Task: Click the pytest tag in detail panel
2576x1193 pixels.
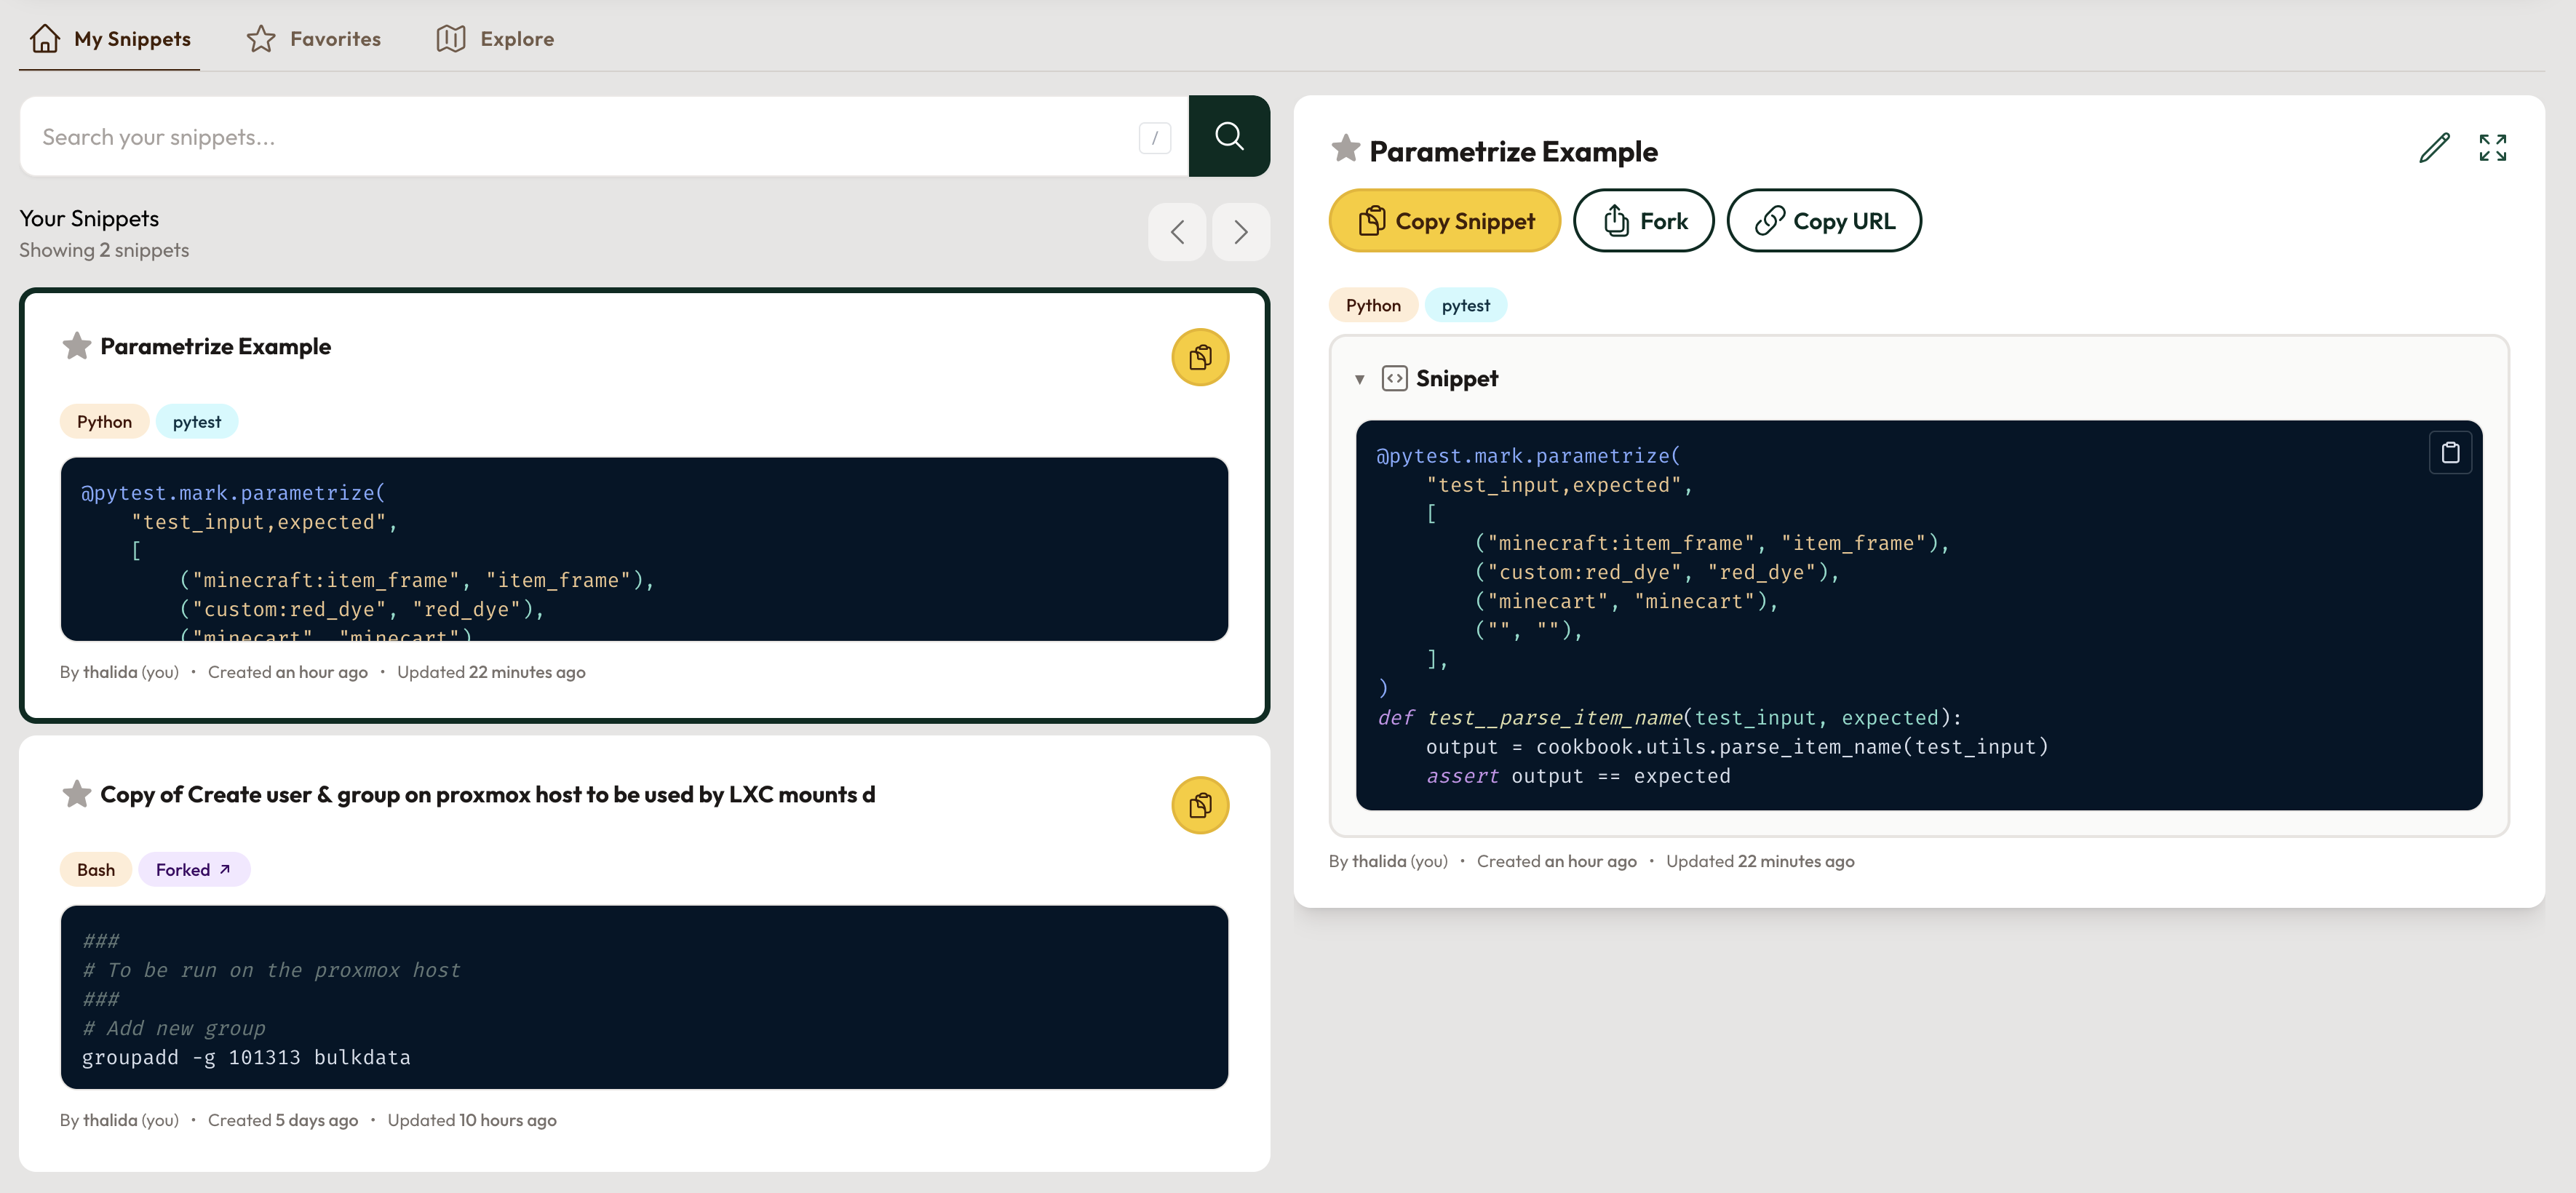Action: (1465, 306)
